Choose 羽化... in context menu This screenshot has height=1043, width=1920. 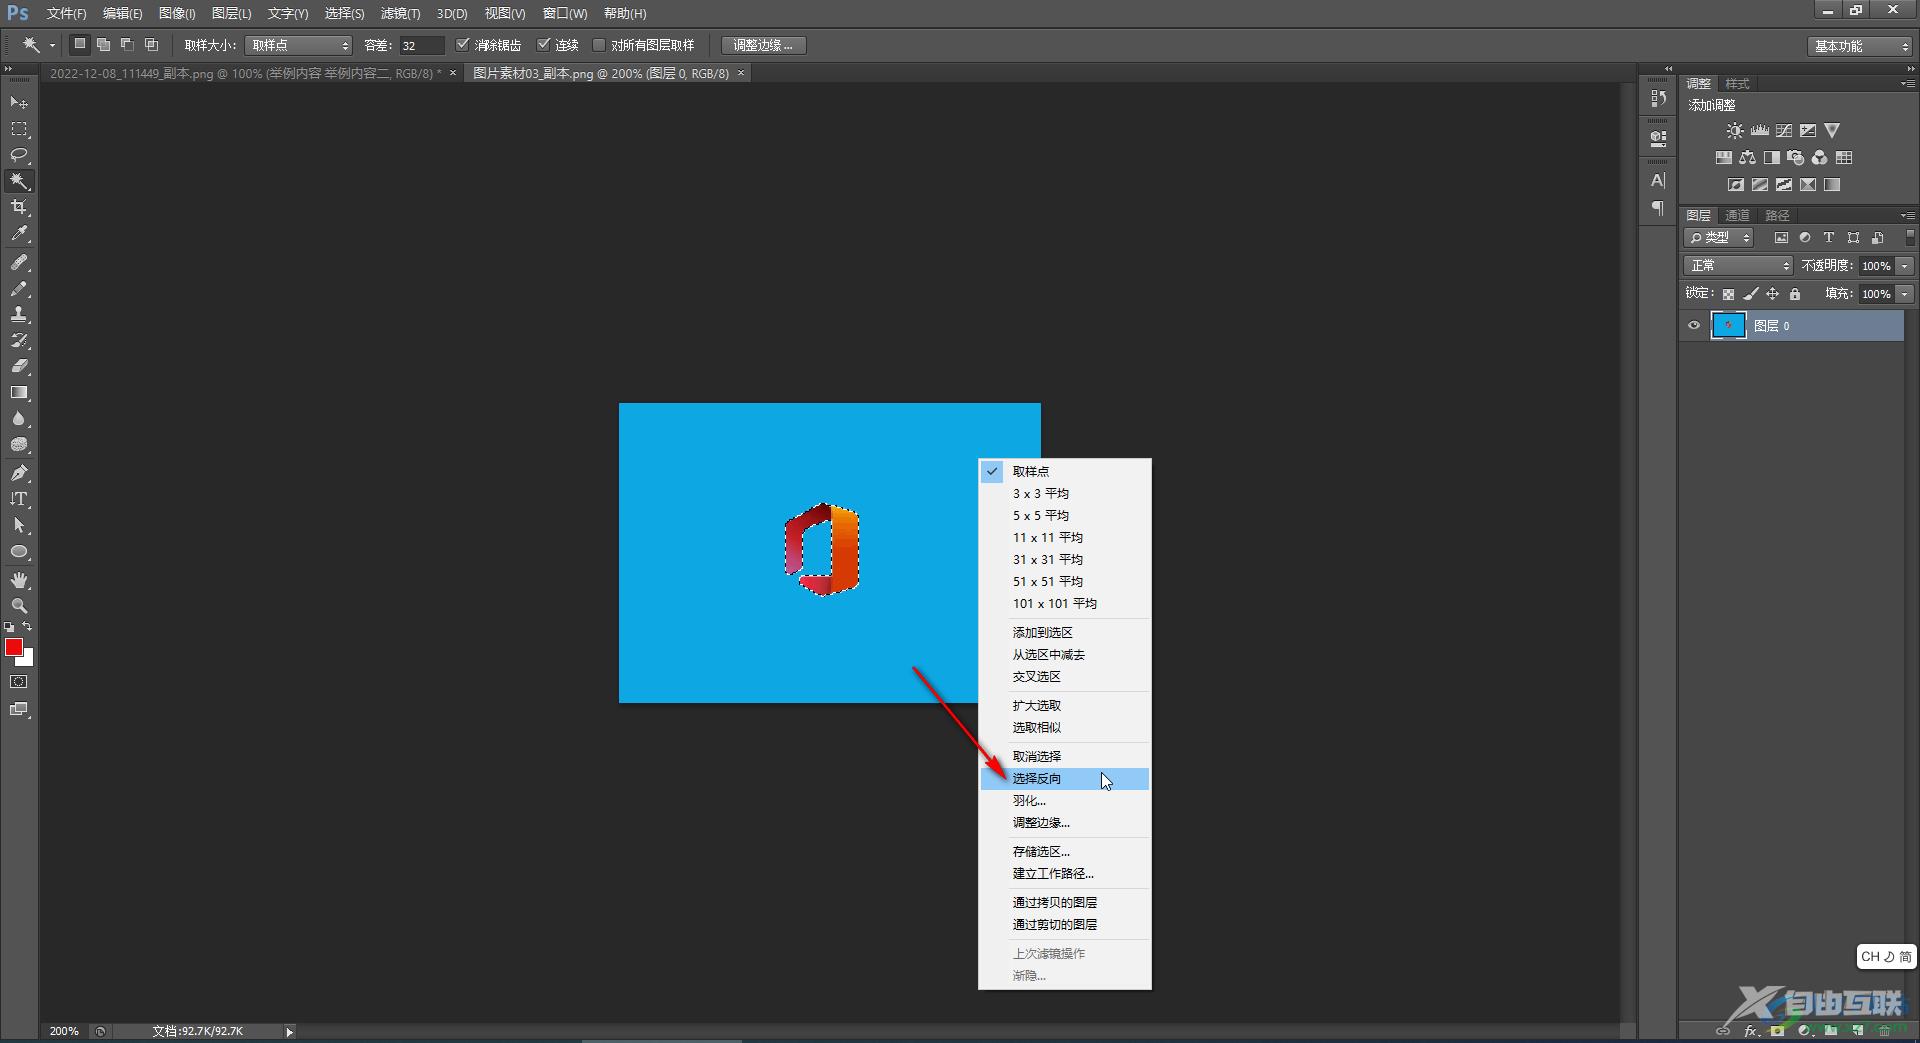[1065, 801]
